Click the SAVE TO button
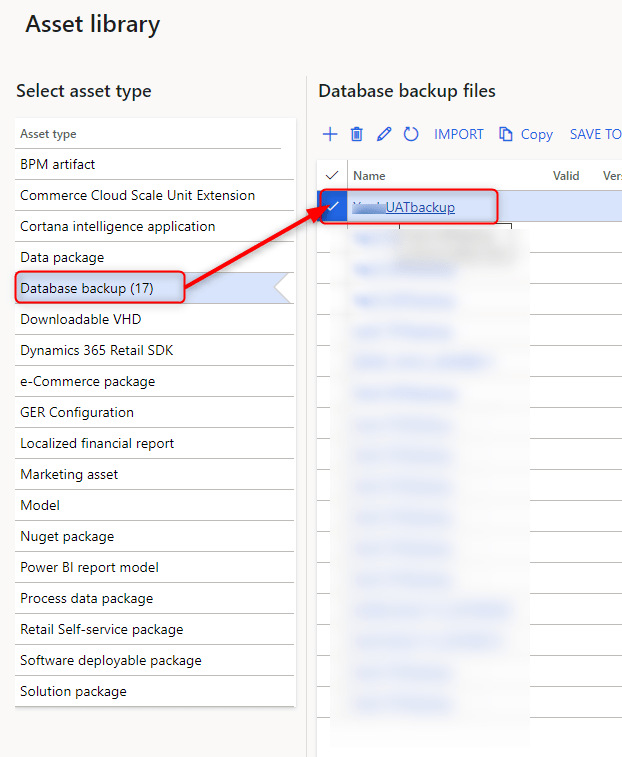622x757 pixels. [594, 134]
